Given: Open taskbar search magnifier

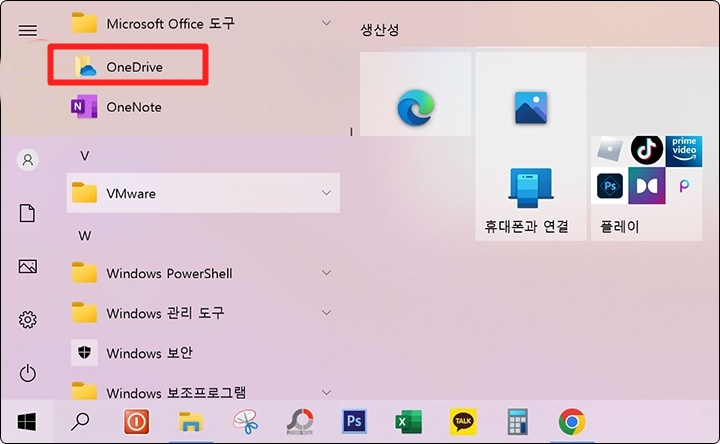Looking at the screenshot, I should [80, 422].
